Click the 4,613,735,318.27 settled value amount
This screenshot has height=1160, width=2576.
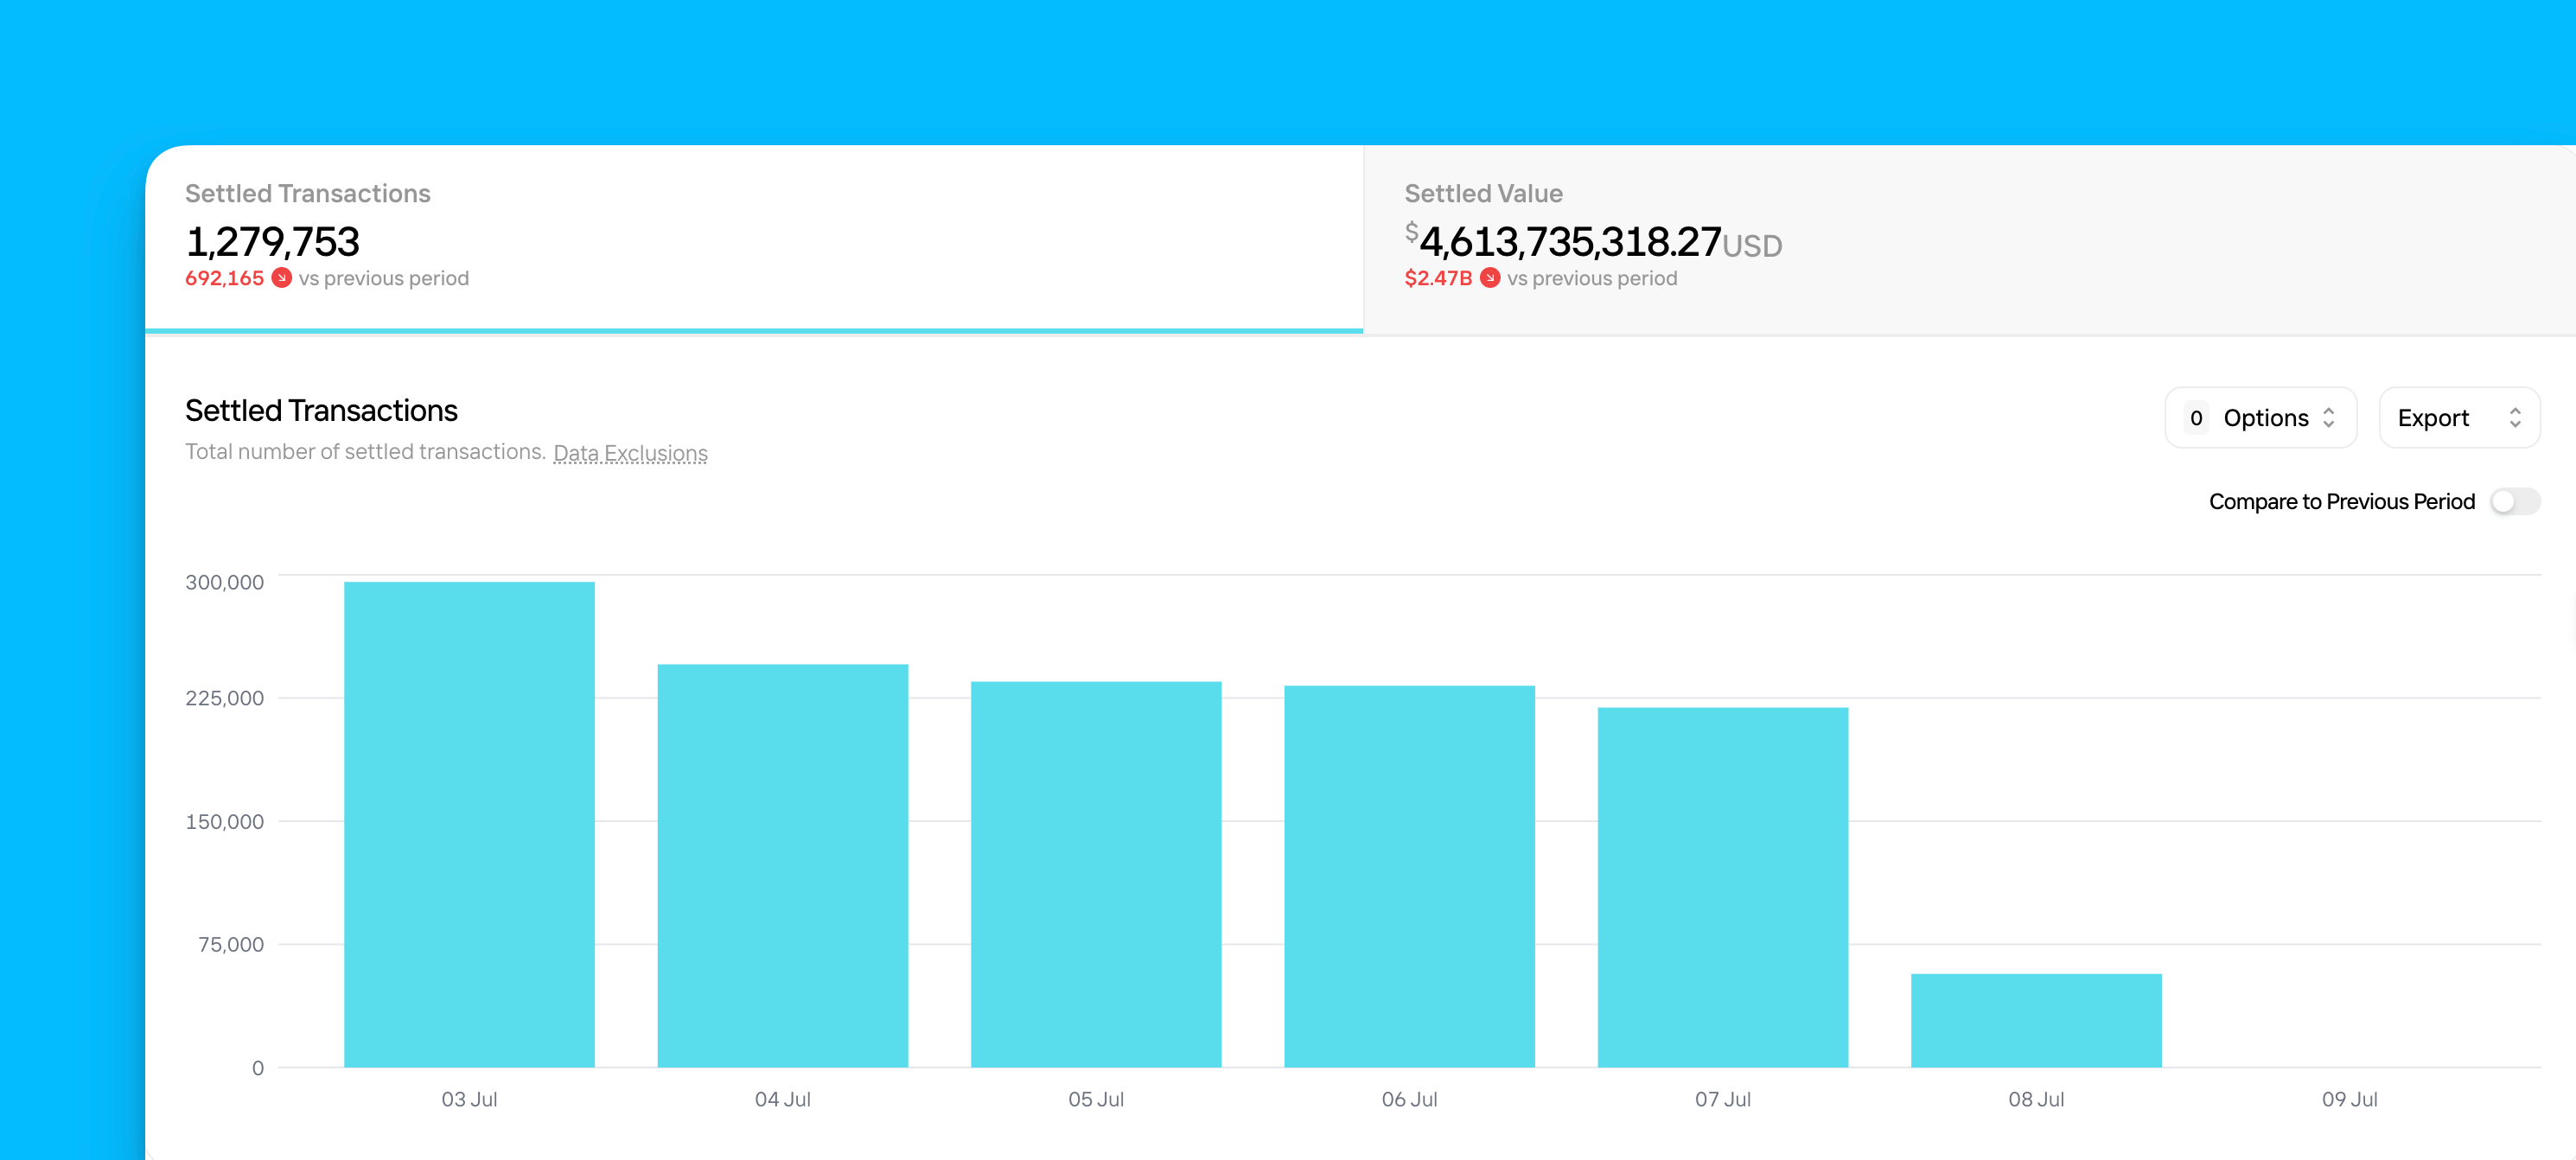click(1570, 241)
